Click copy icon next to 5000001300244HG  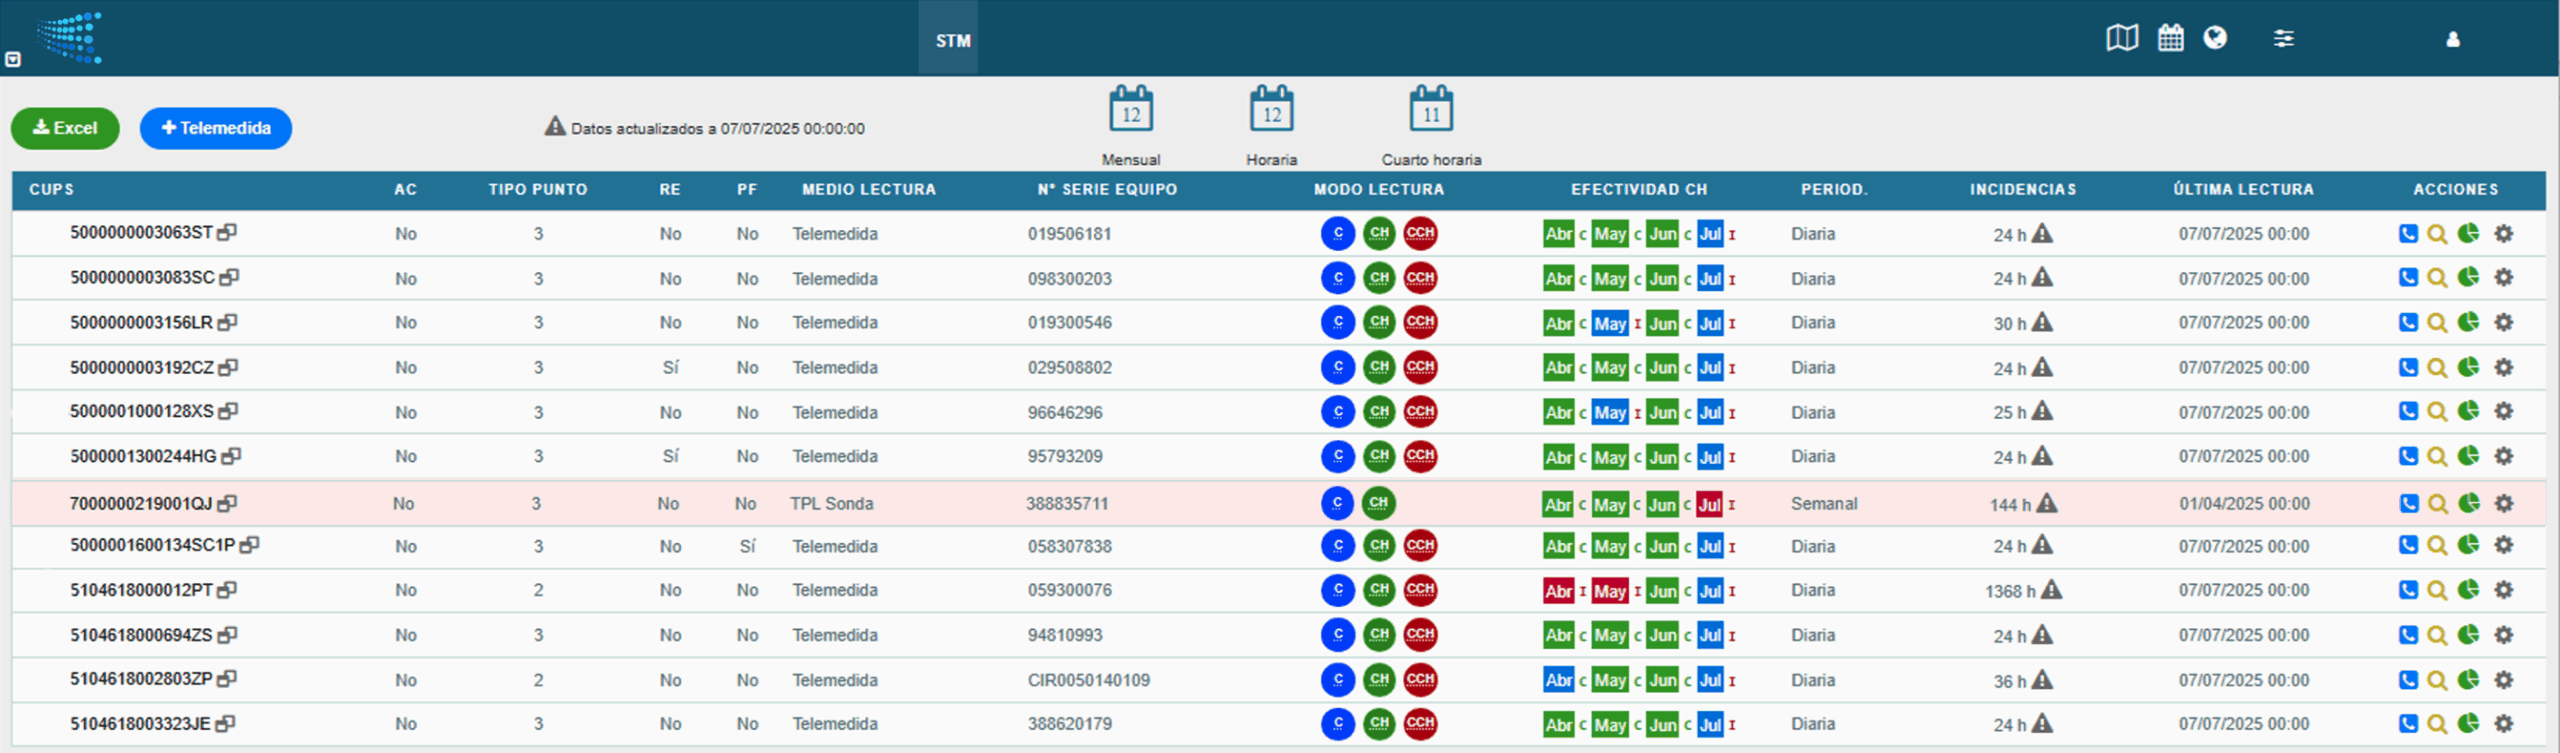[231, 456]
